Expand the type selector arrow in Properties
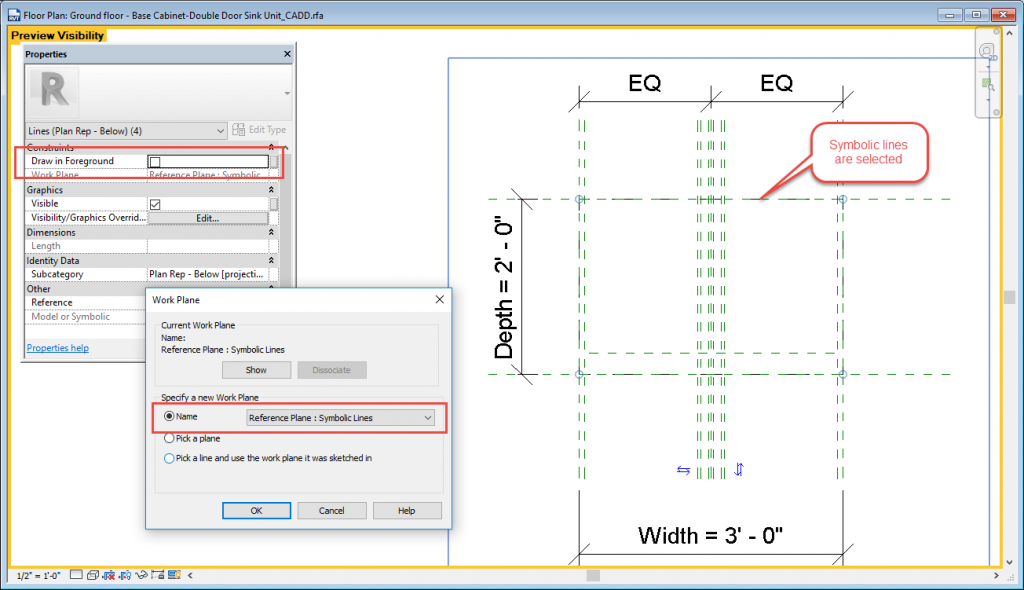 pos(287,93)
